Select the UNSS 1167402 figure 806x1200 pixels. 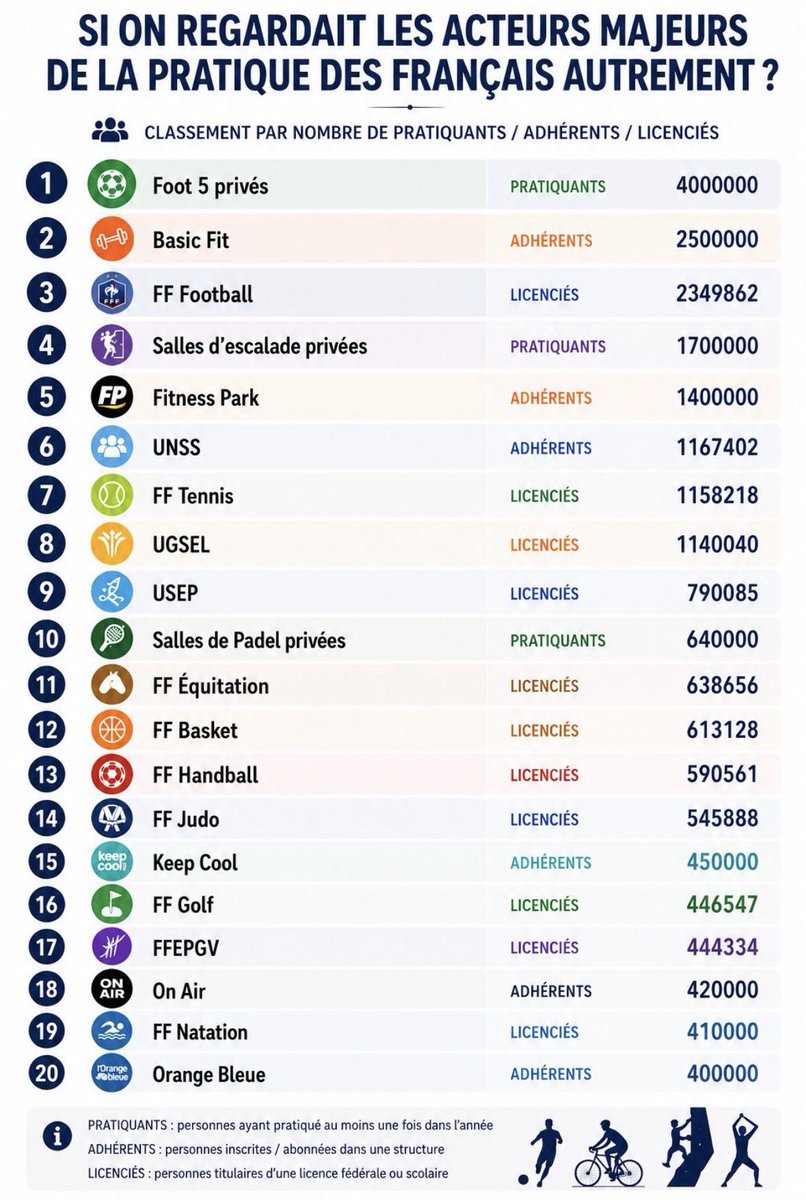pos(717,448)
